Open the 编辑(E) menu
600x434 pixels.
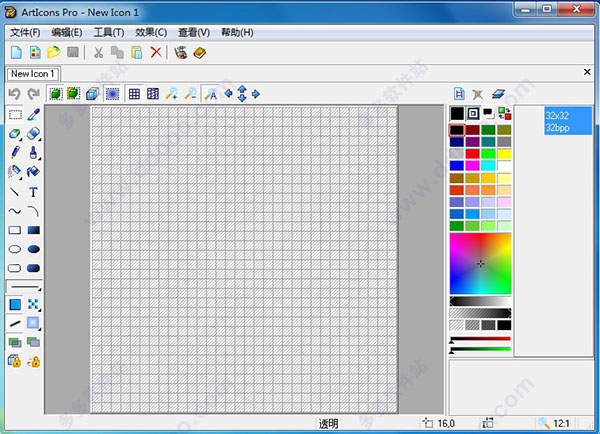coord(67,33)
